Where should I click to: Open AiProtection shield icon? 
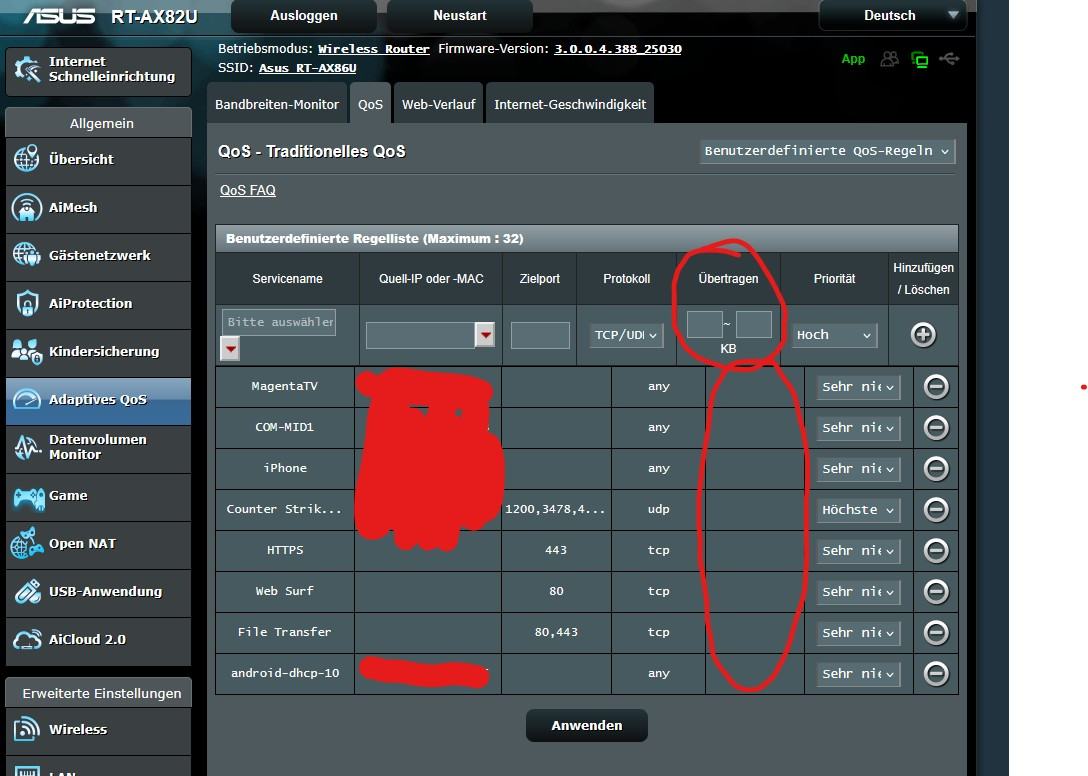(27, 303)
